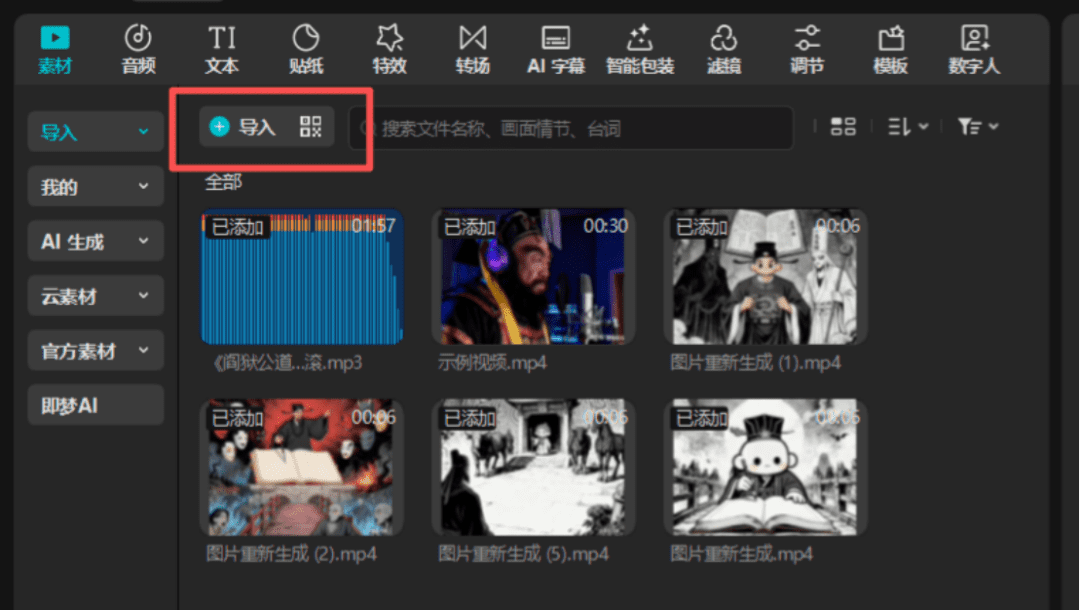Click the 导入 import button with plus
The height and width of the screenshot is (610, 1080).
click(x=243, y=127)
